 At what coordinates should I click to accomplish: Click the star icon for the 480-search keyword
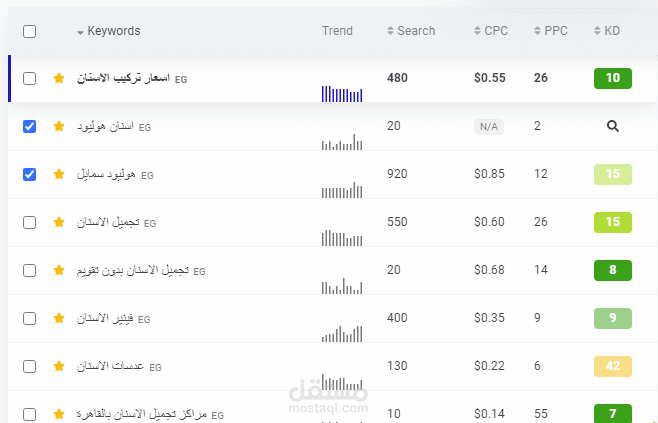pyautogui.click(x=58, y=78)
